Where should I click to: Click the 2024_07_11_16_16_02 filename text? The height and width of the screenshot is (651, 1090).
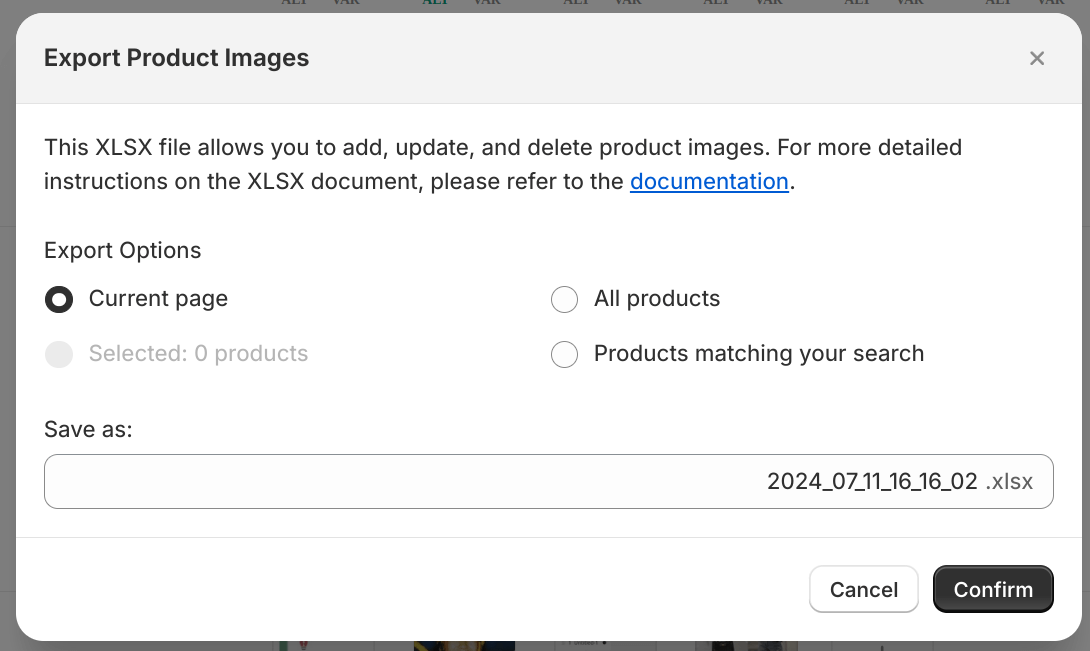click(x=871, y=481)
